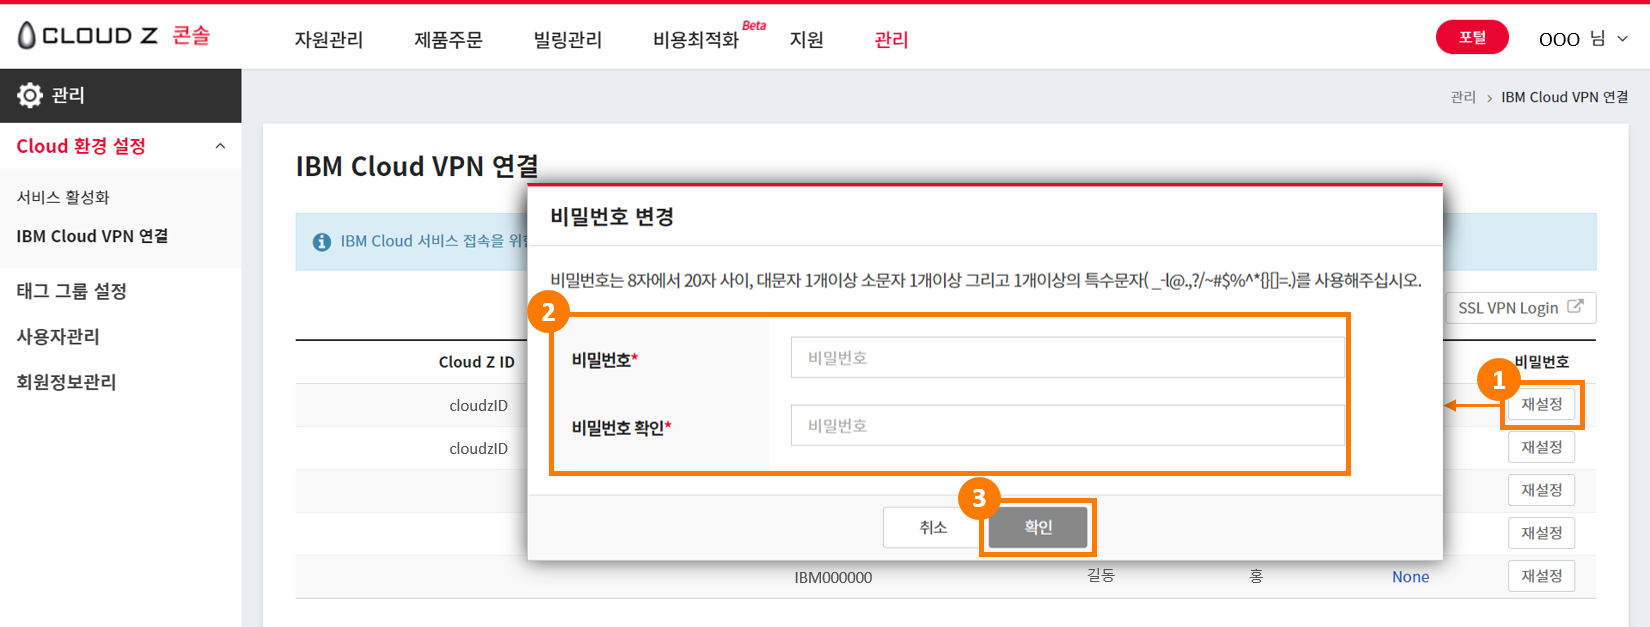Open the 비용최적화 Beta menu
Image resolution: width=1650 pixels, height=627 pixels.
click(709, 37)
